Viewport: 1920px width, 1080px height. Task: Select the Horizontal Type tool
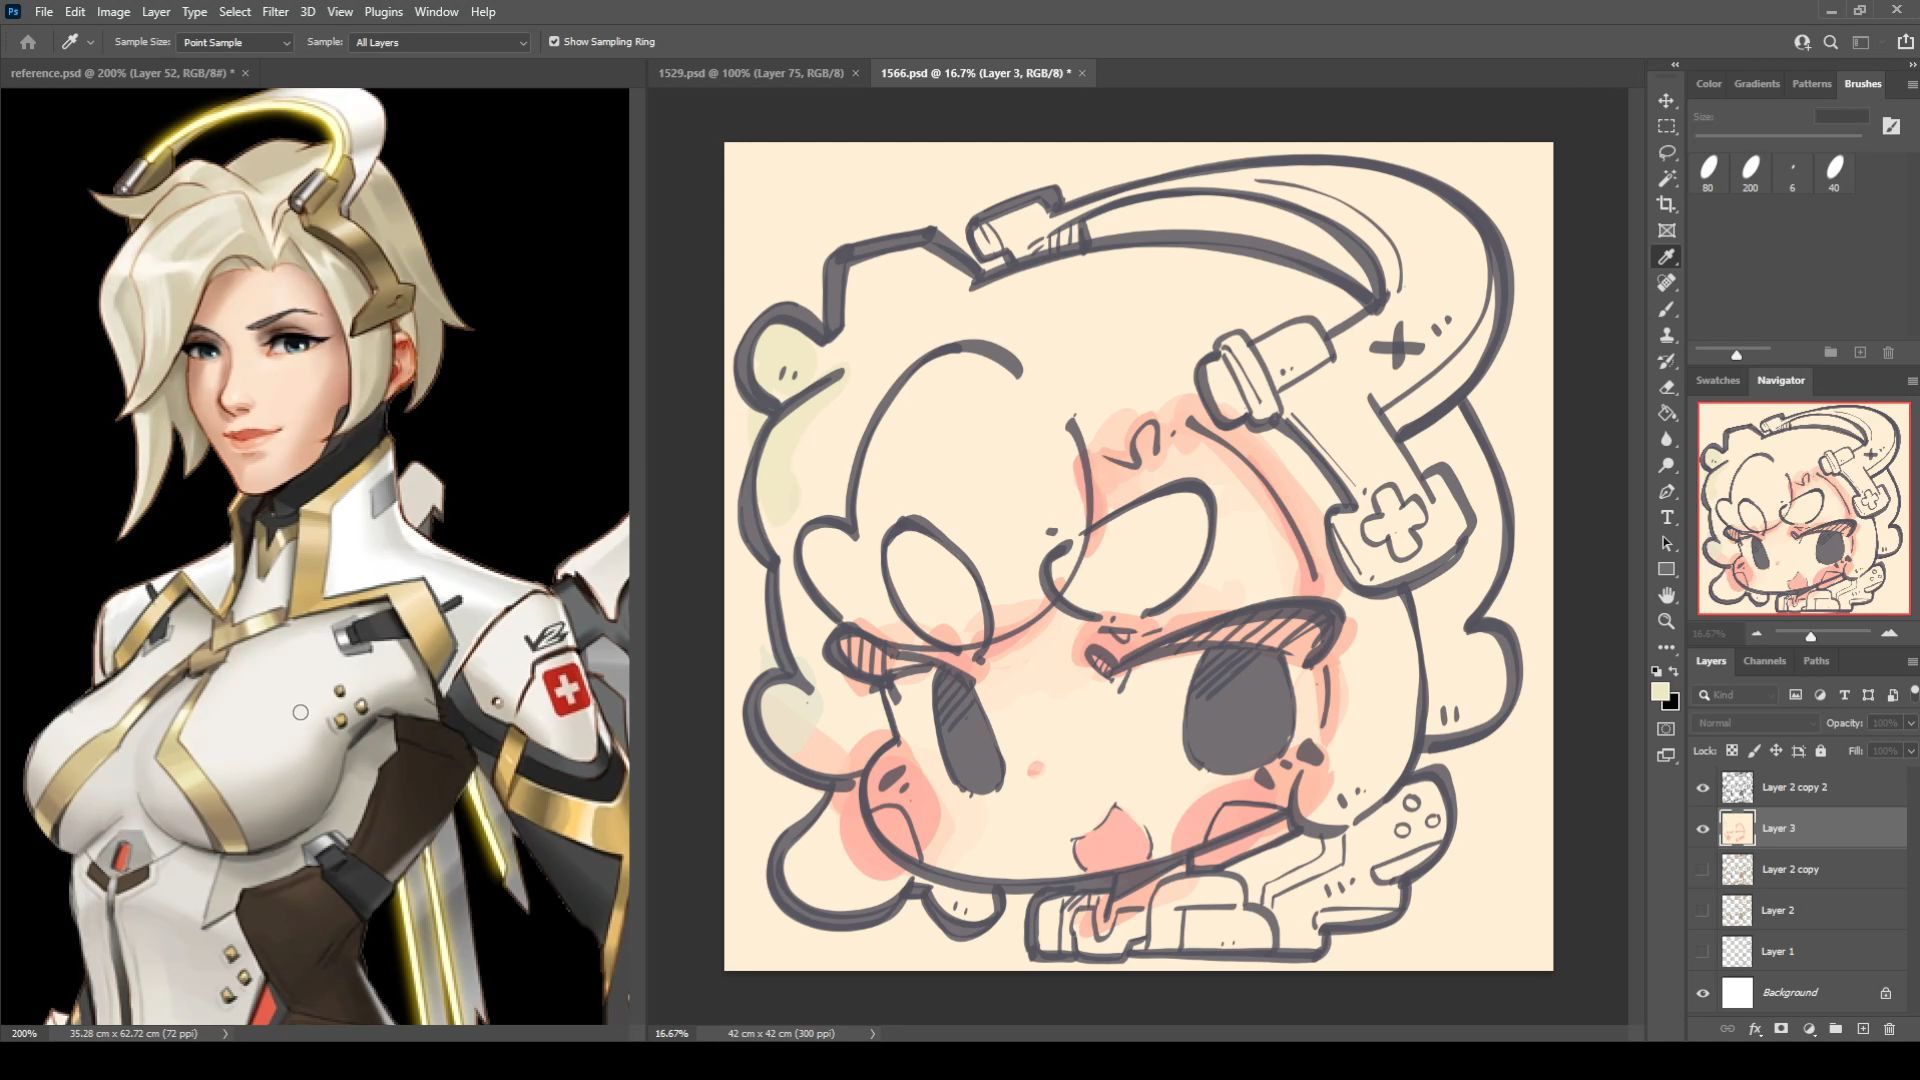1666,517
